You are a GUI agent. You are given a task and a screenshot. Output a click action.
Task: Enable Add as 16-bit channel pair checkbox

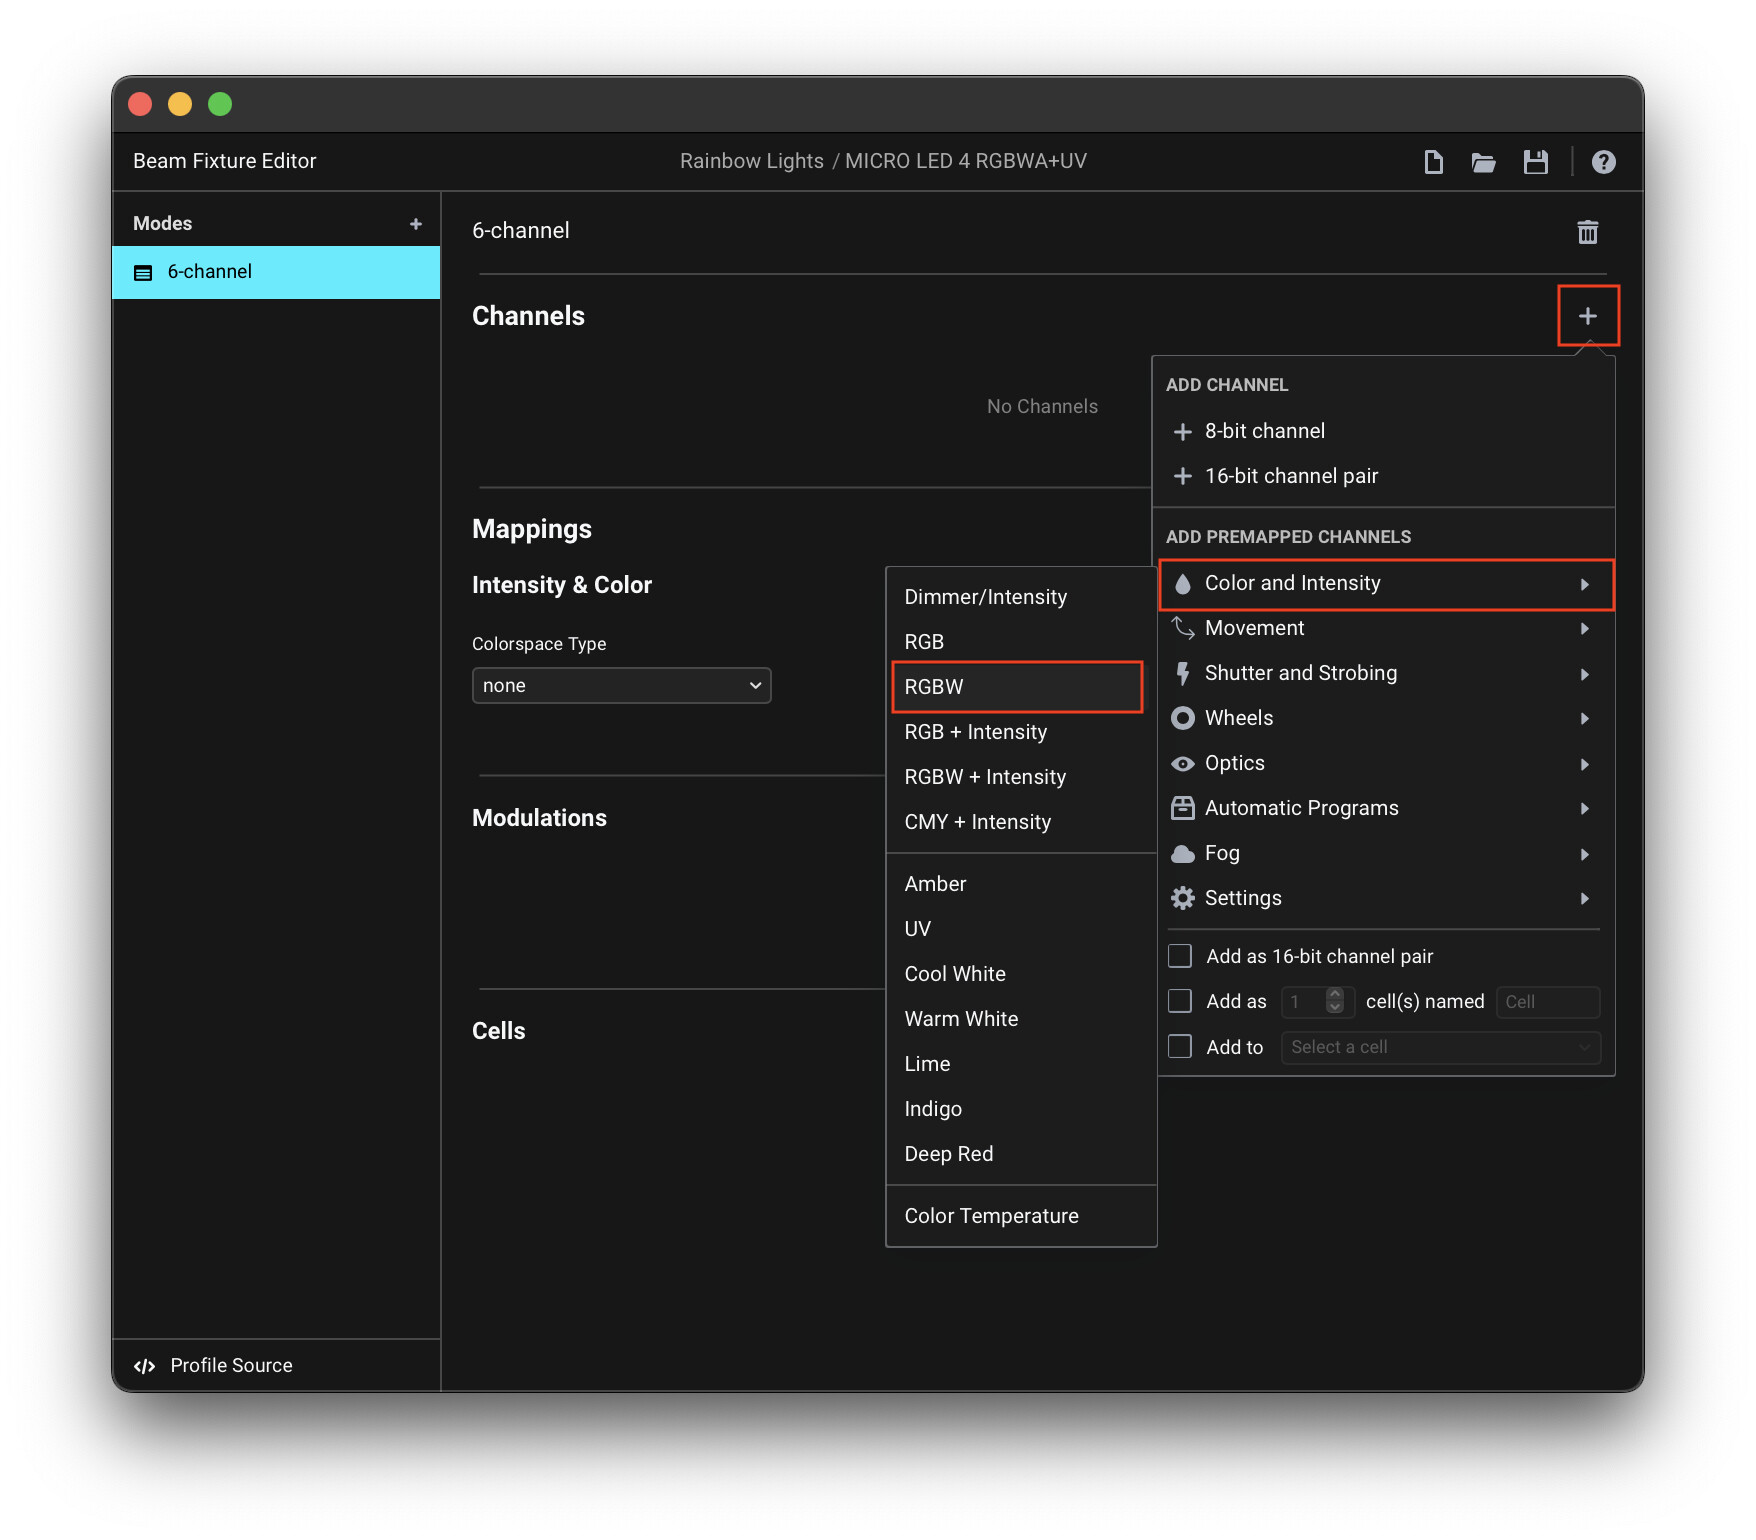[x=1180, y=956]
